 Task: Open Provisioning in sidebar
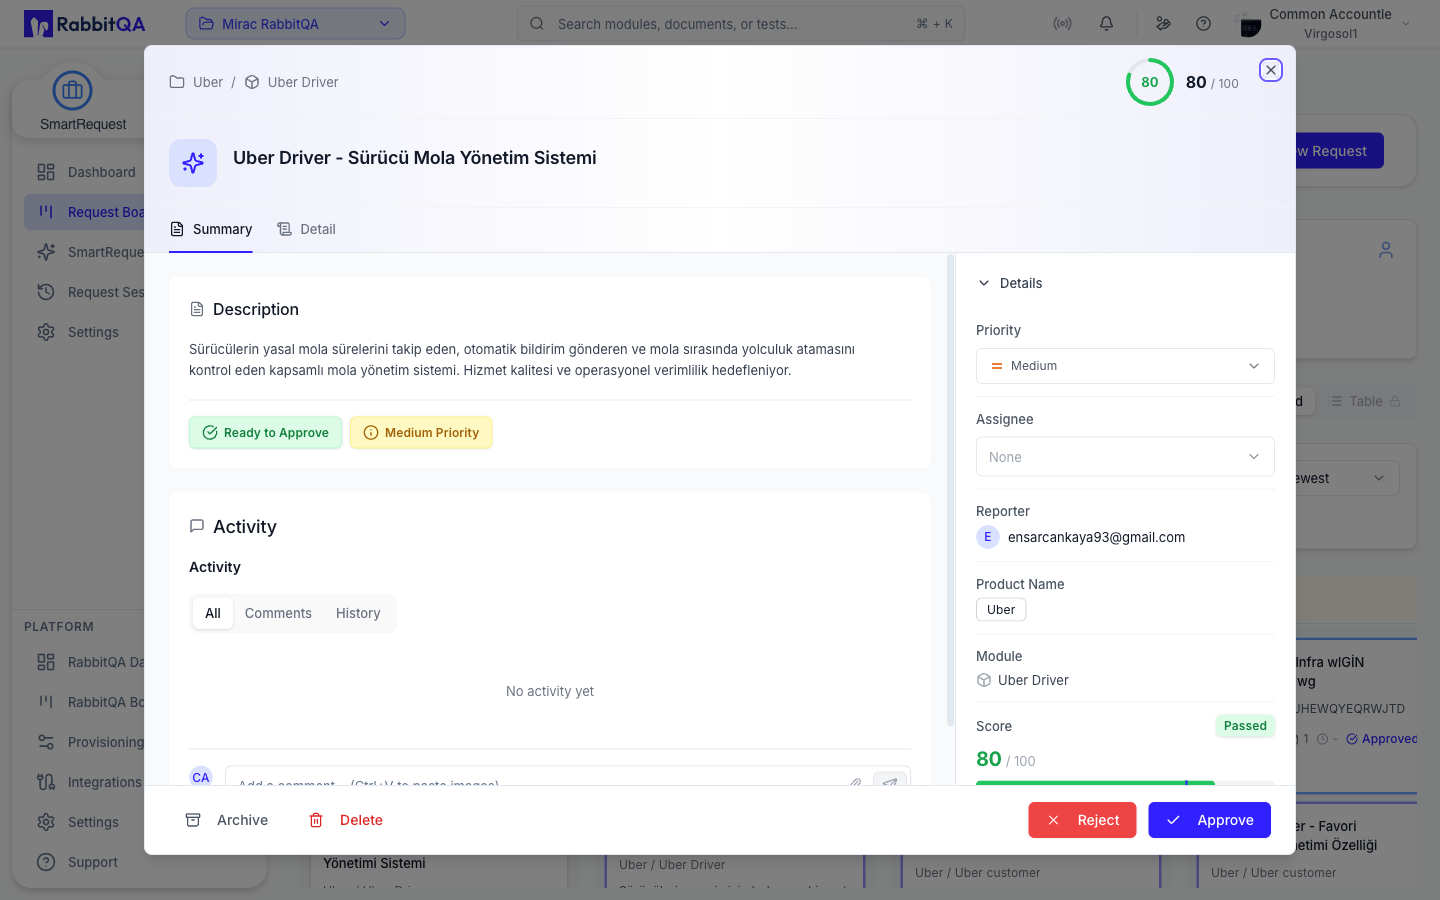pyautogui.click(x=86, y=742)
